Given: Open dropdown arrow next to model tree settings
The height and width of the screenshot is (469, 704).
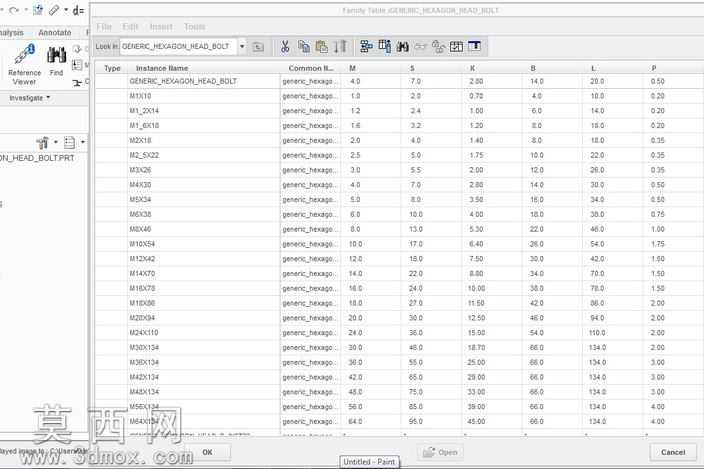Looking at the screenshot, I should pyautogui.click(x=56, y=142).
